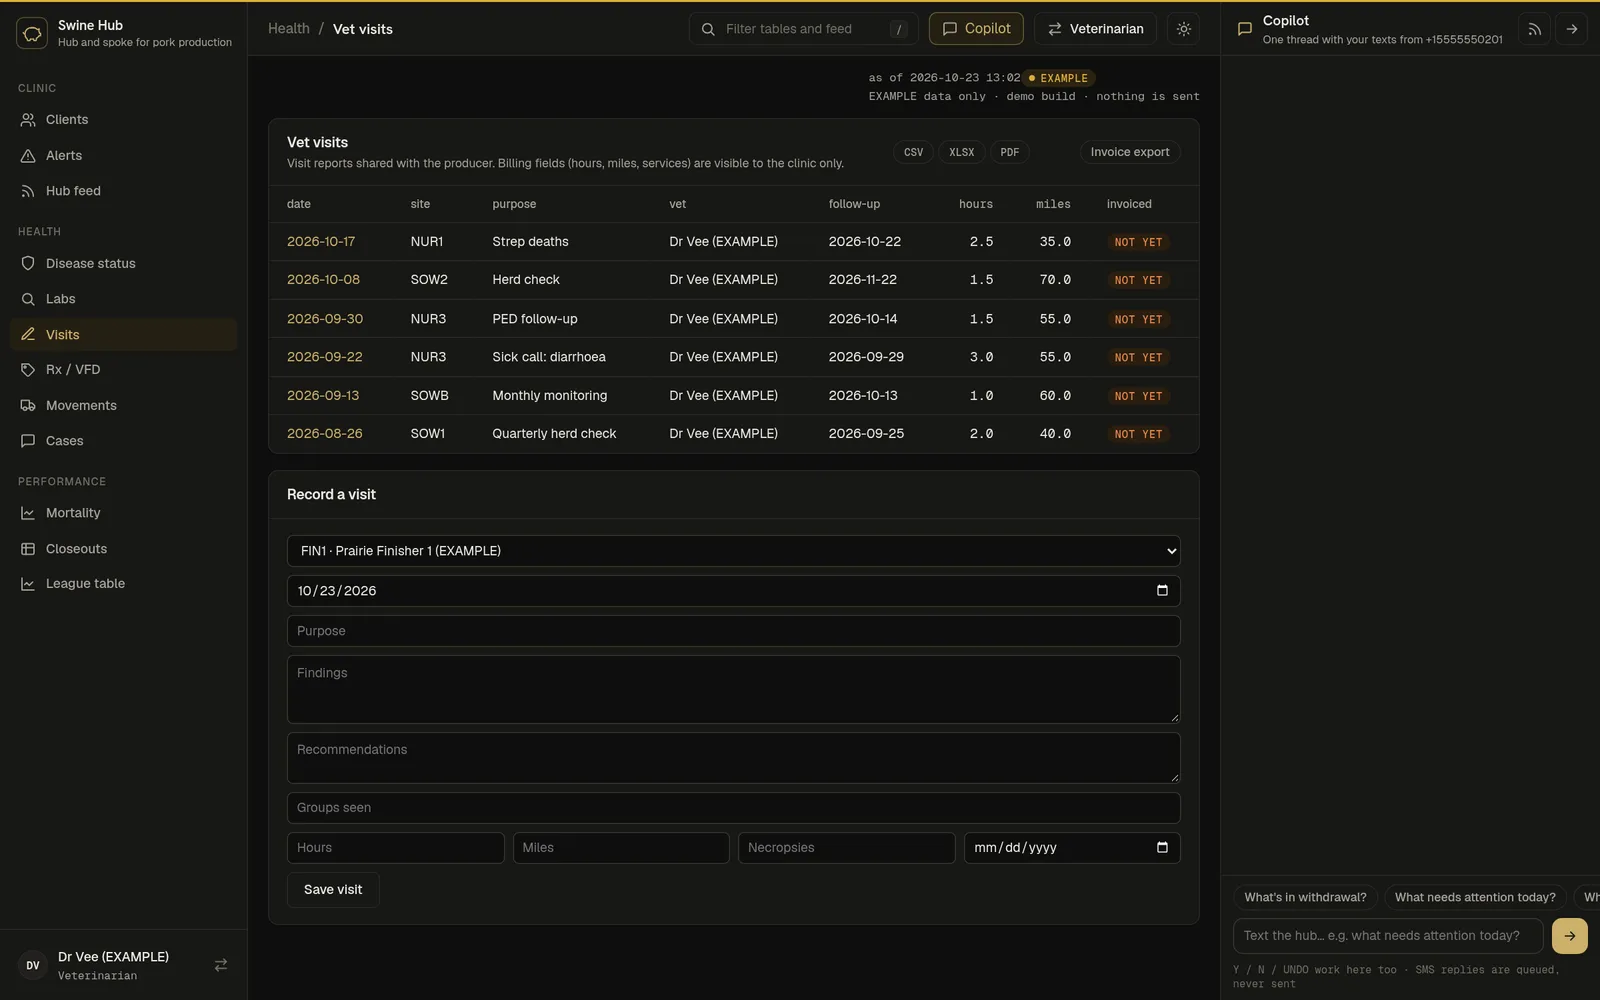Expand the site dropdown showing FIN1 Prairie Finisher
Screen dimensions: 1600x1000
733,551
